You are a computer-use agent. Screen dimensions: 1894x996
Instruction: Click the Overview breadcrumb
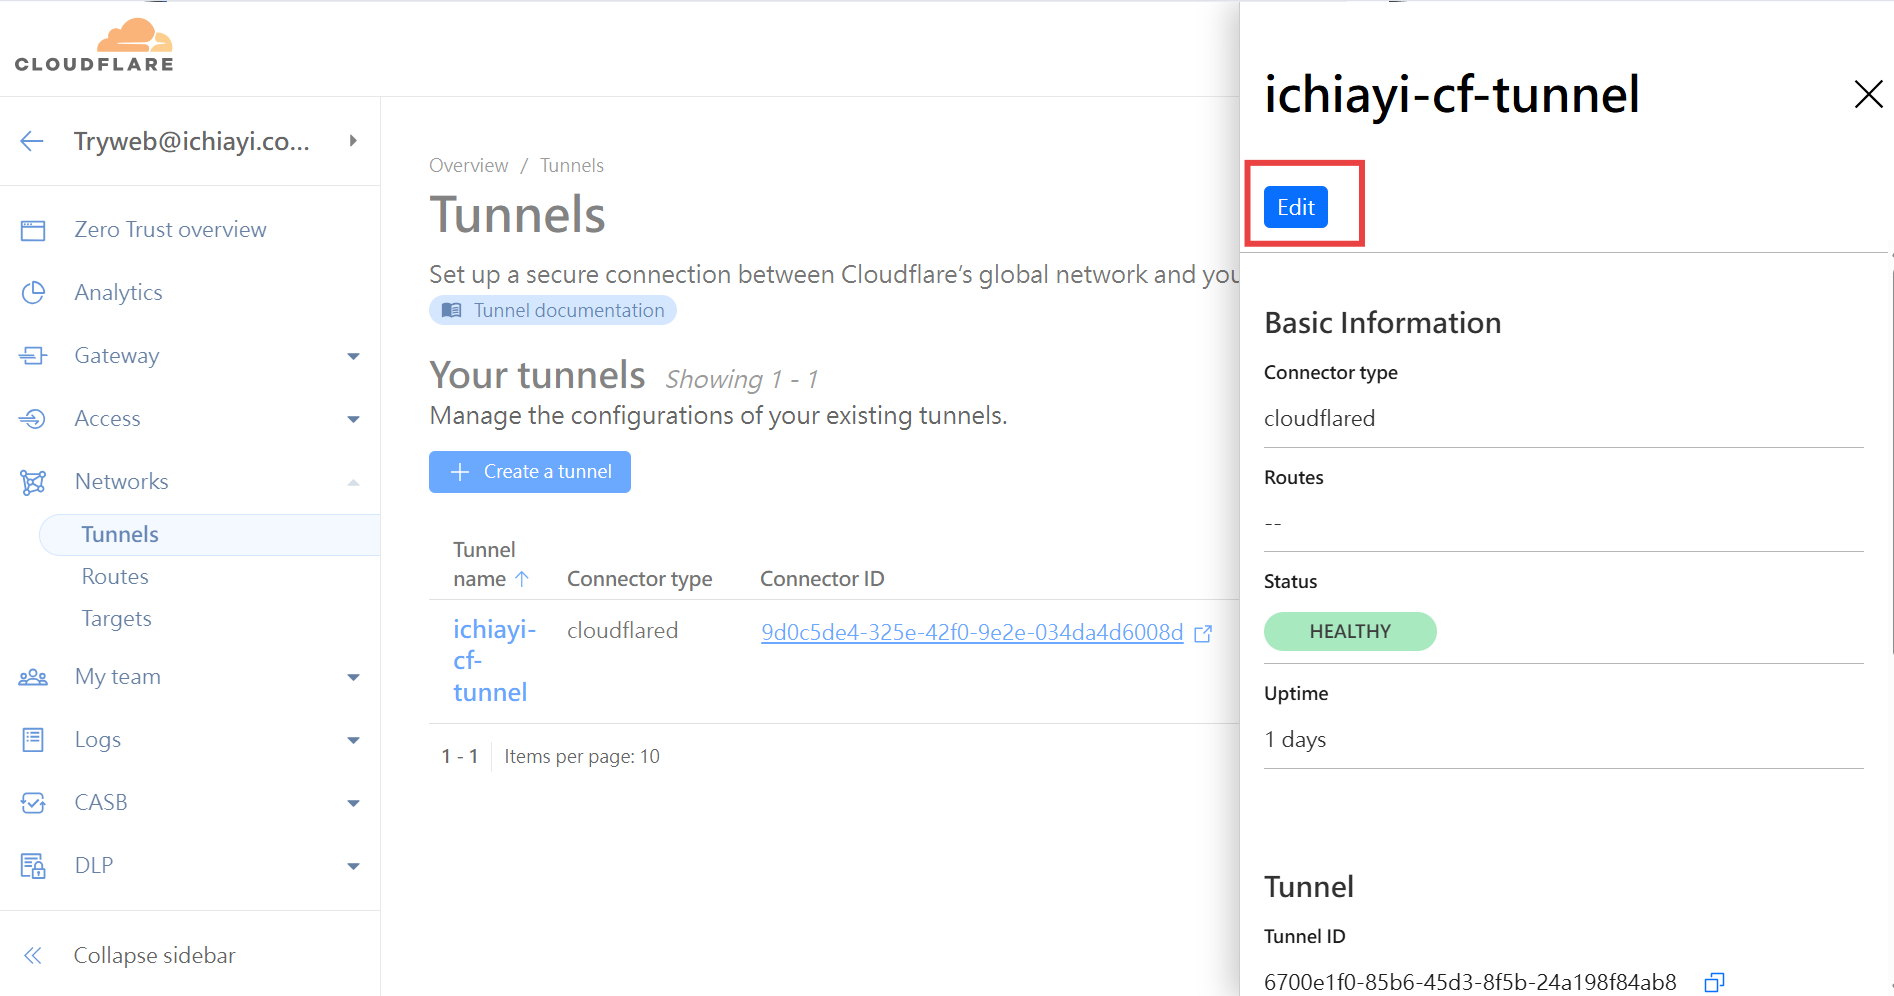[468, 165]
